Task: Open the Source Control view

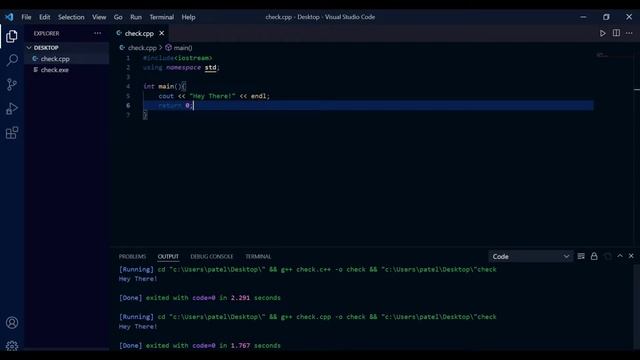Action: click(12, 84)
